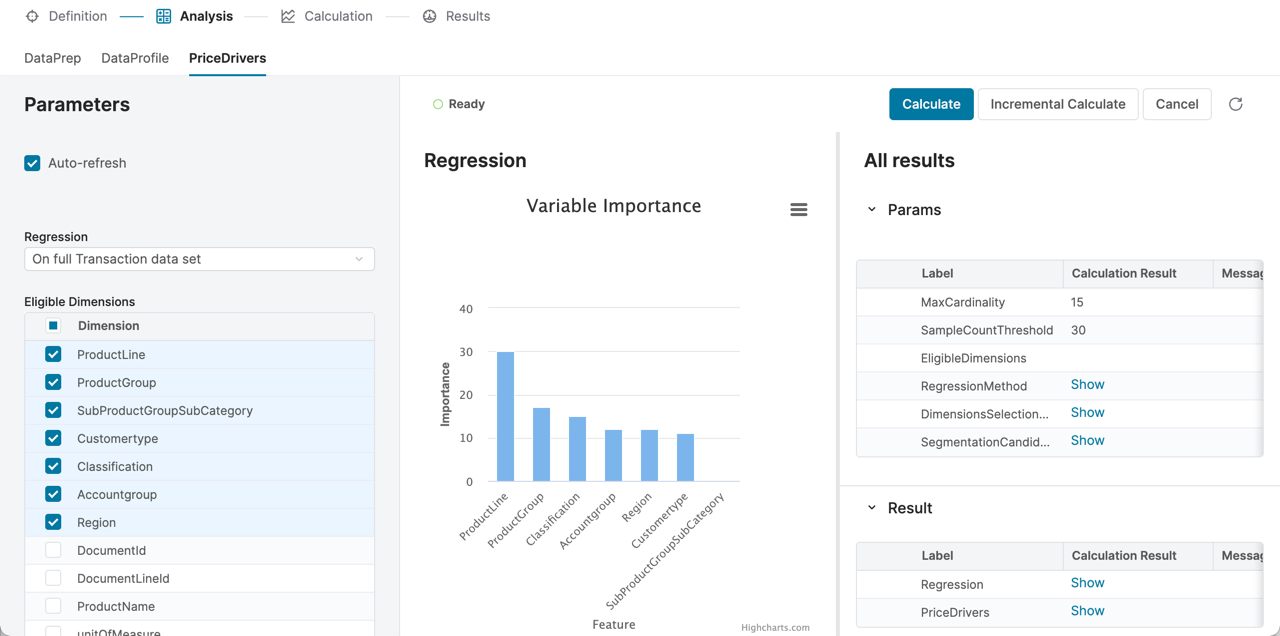Viewport: 1280px width, 636px height.
Task: Open the chart context menu hamburger icon
Action: 798,209
